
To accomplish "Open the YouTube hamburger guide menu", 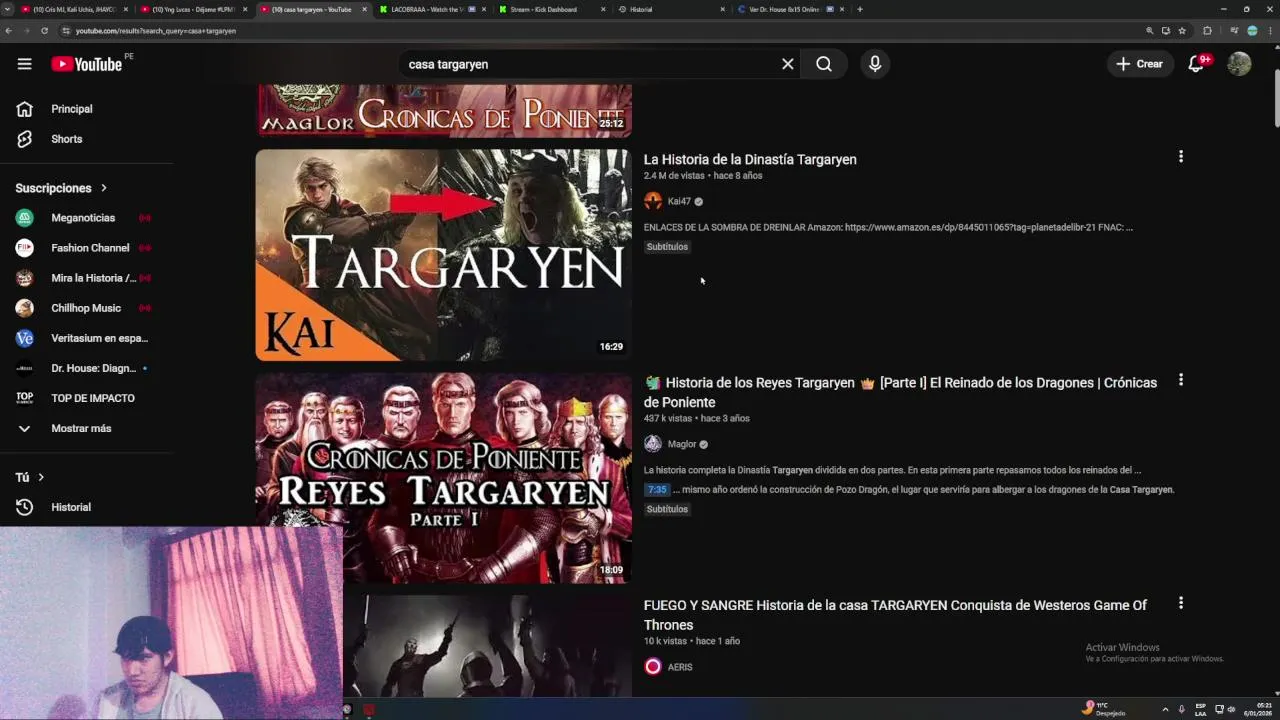I will click(24, 64).
